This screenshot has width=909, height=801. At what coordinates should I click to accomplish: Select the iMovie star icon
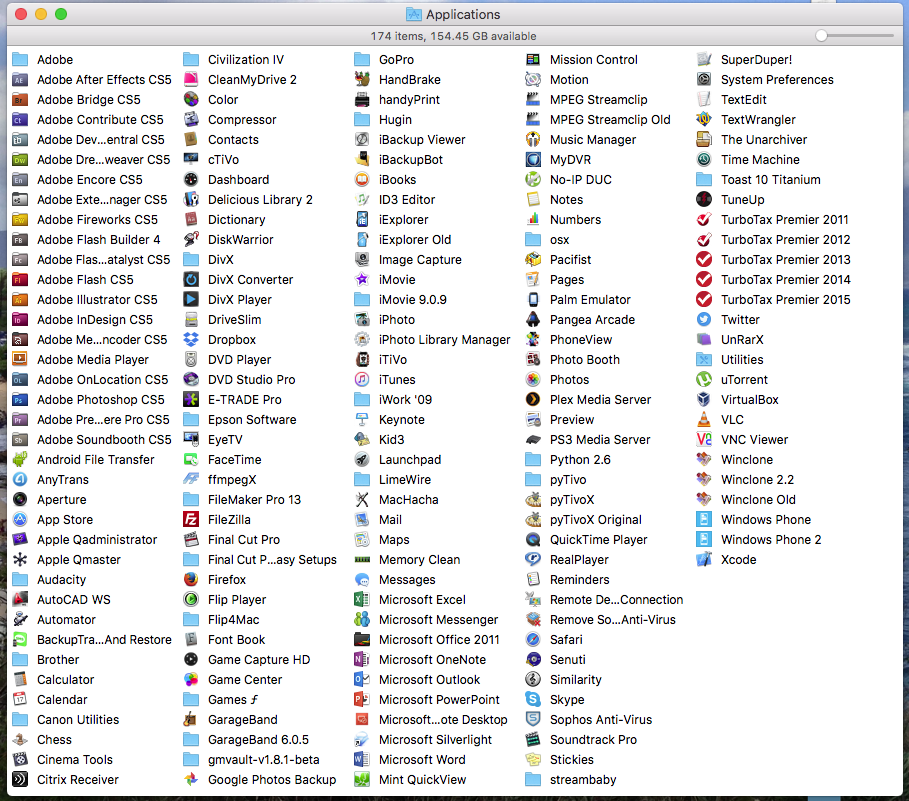362,279
